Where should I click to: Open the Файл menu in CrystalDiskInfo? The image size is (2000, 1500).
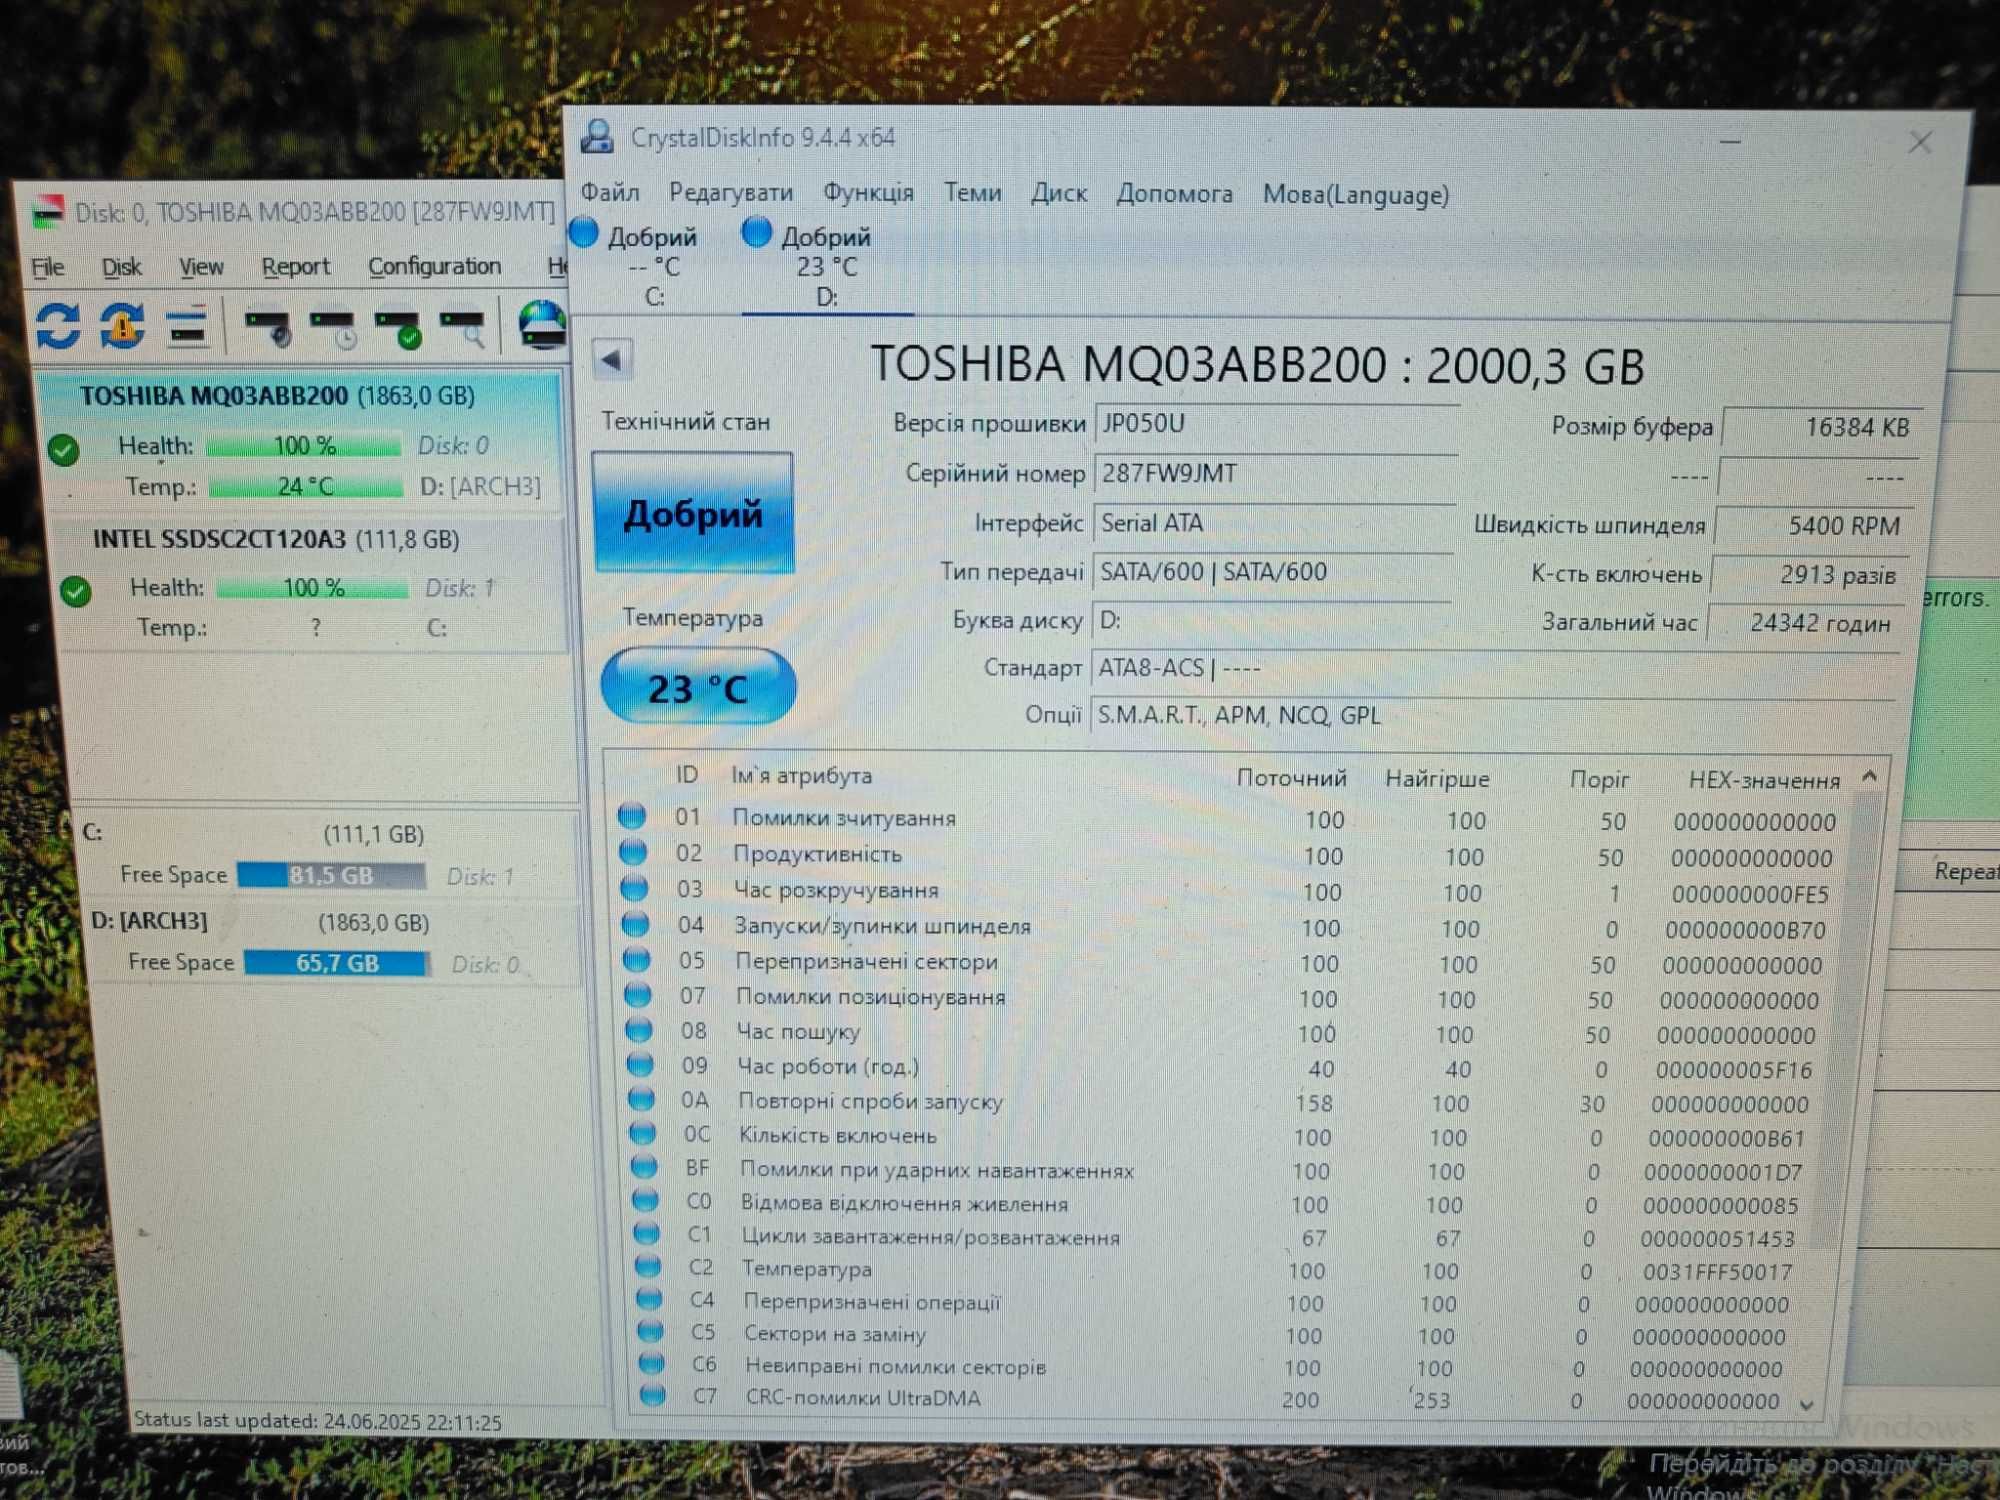point(609,191)
